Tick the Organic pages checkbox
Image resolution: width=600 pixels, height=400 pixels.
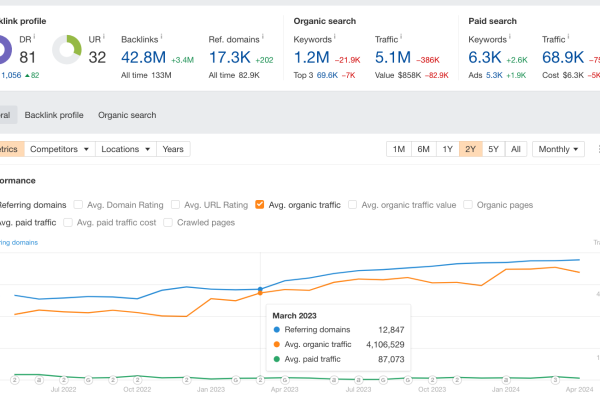tap(468, 205)
